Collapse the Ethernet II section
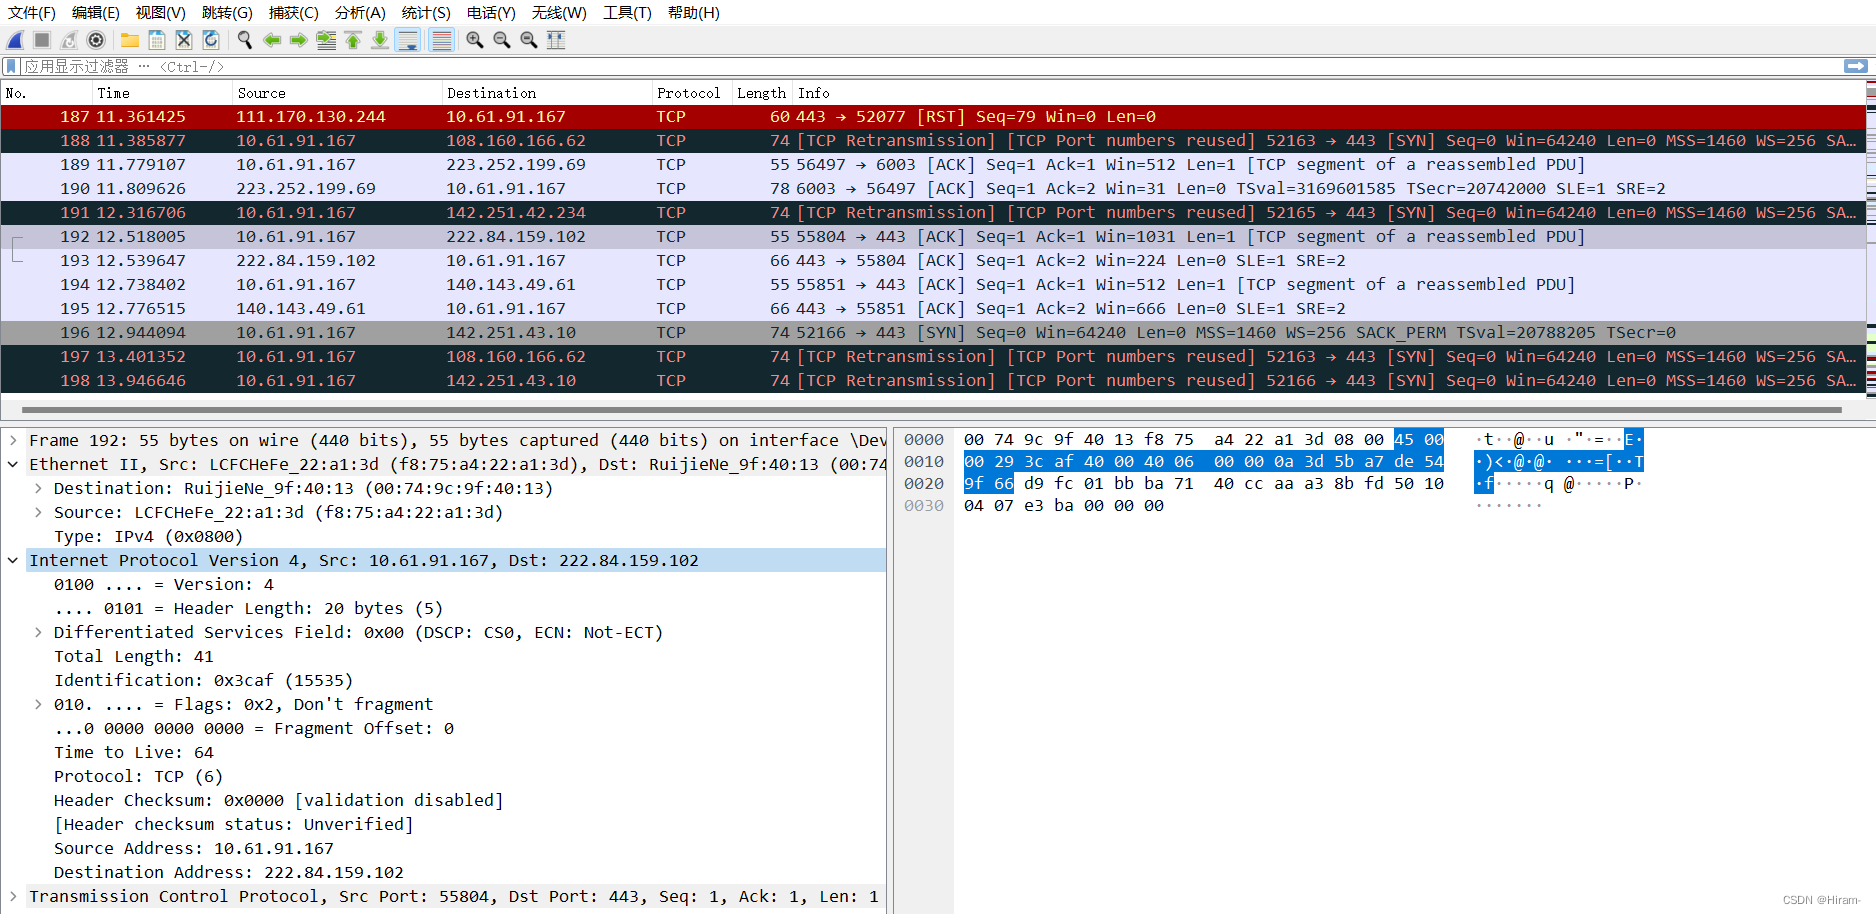 13,464
